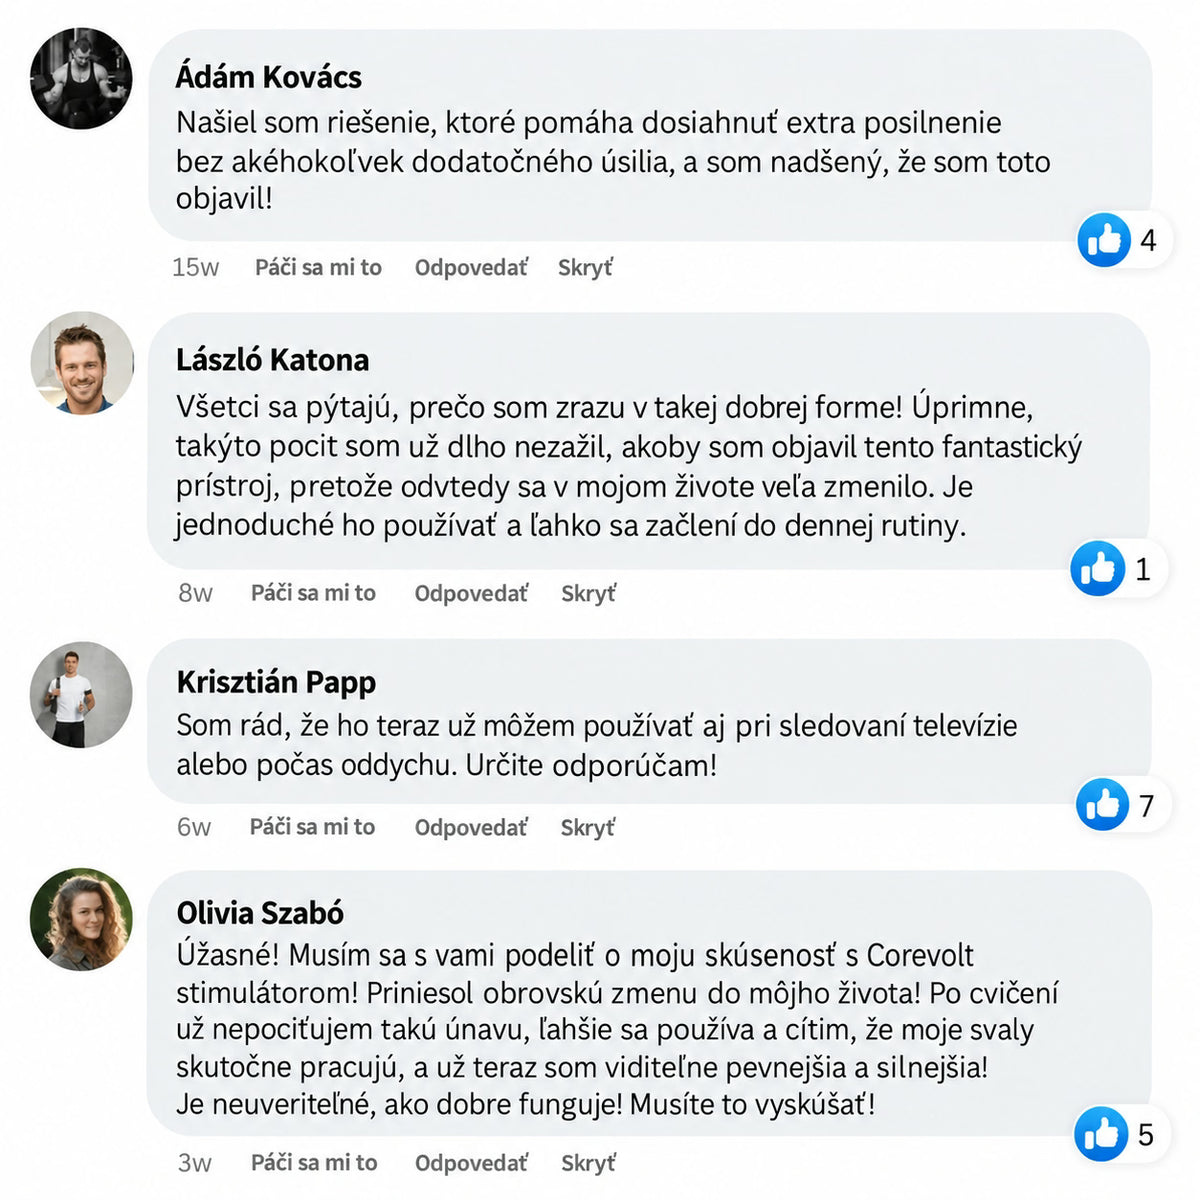View Krisztián Papp's profile photo
1200x1200 pixels.
[x=81, y=694]
